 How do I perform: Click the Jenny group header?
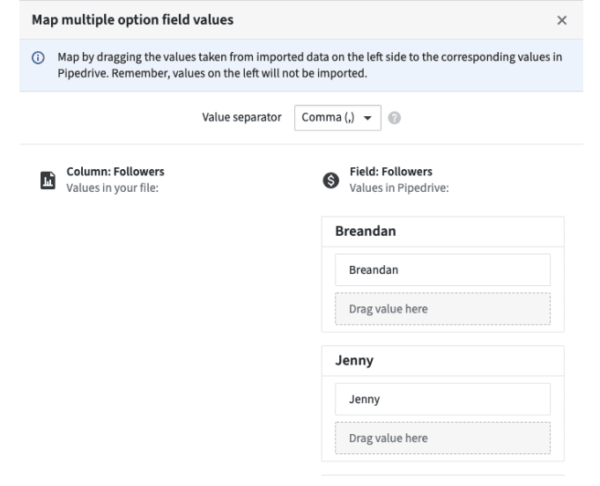(x=443, y=361)
